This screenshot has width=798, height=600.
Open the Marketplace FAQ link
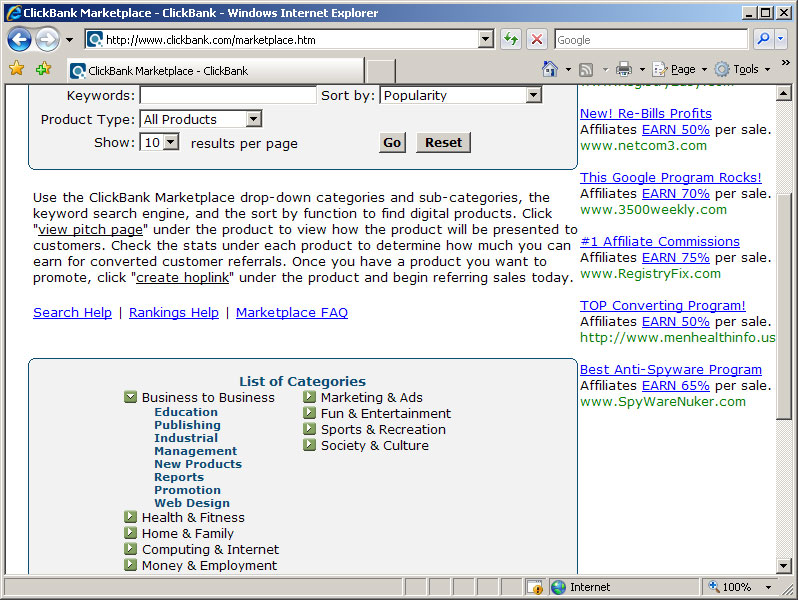pos(292,312)
